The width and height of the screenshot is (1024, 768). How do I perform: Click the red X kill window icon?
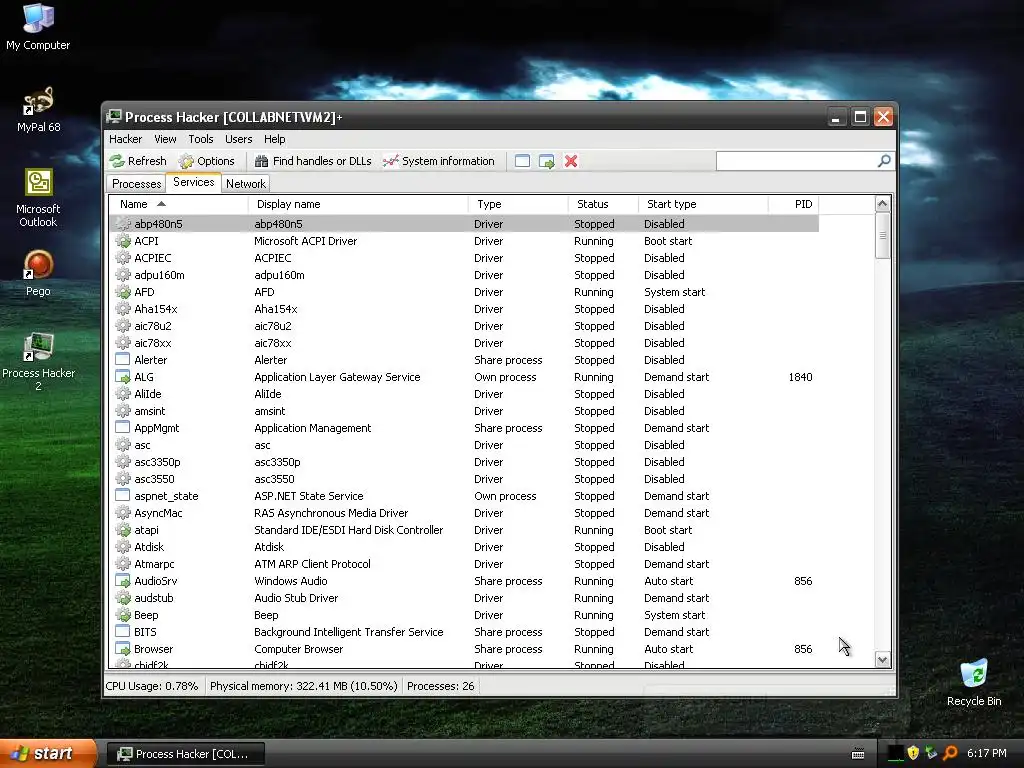click(x=571, y=161)
